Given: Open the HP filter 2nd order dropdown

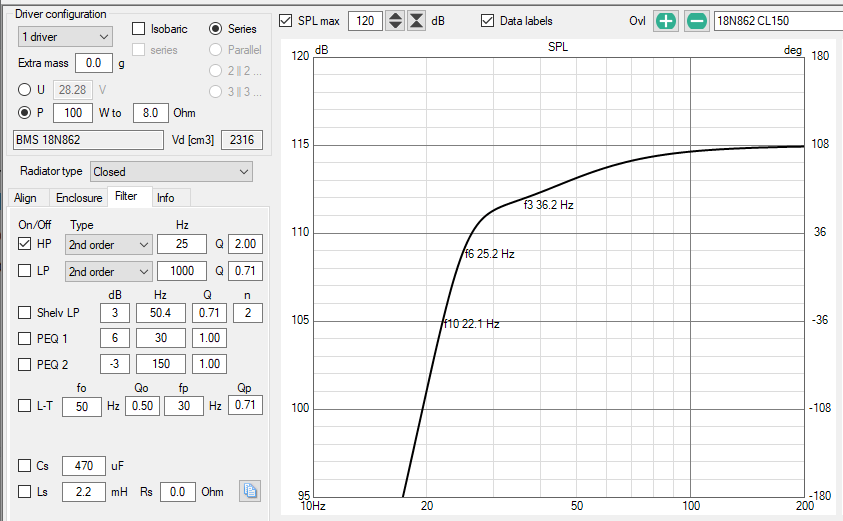Looking at the screenshot, I should click(109, 245).
